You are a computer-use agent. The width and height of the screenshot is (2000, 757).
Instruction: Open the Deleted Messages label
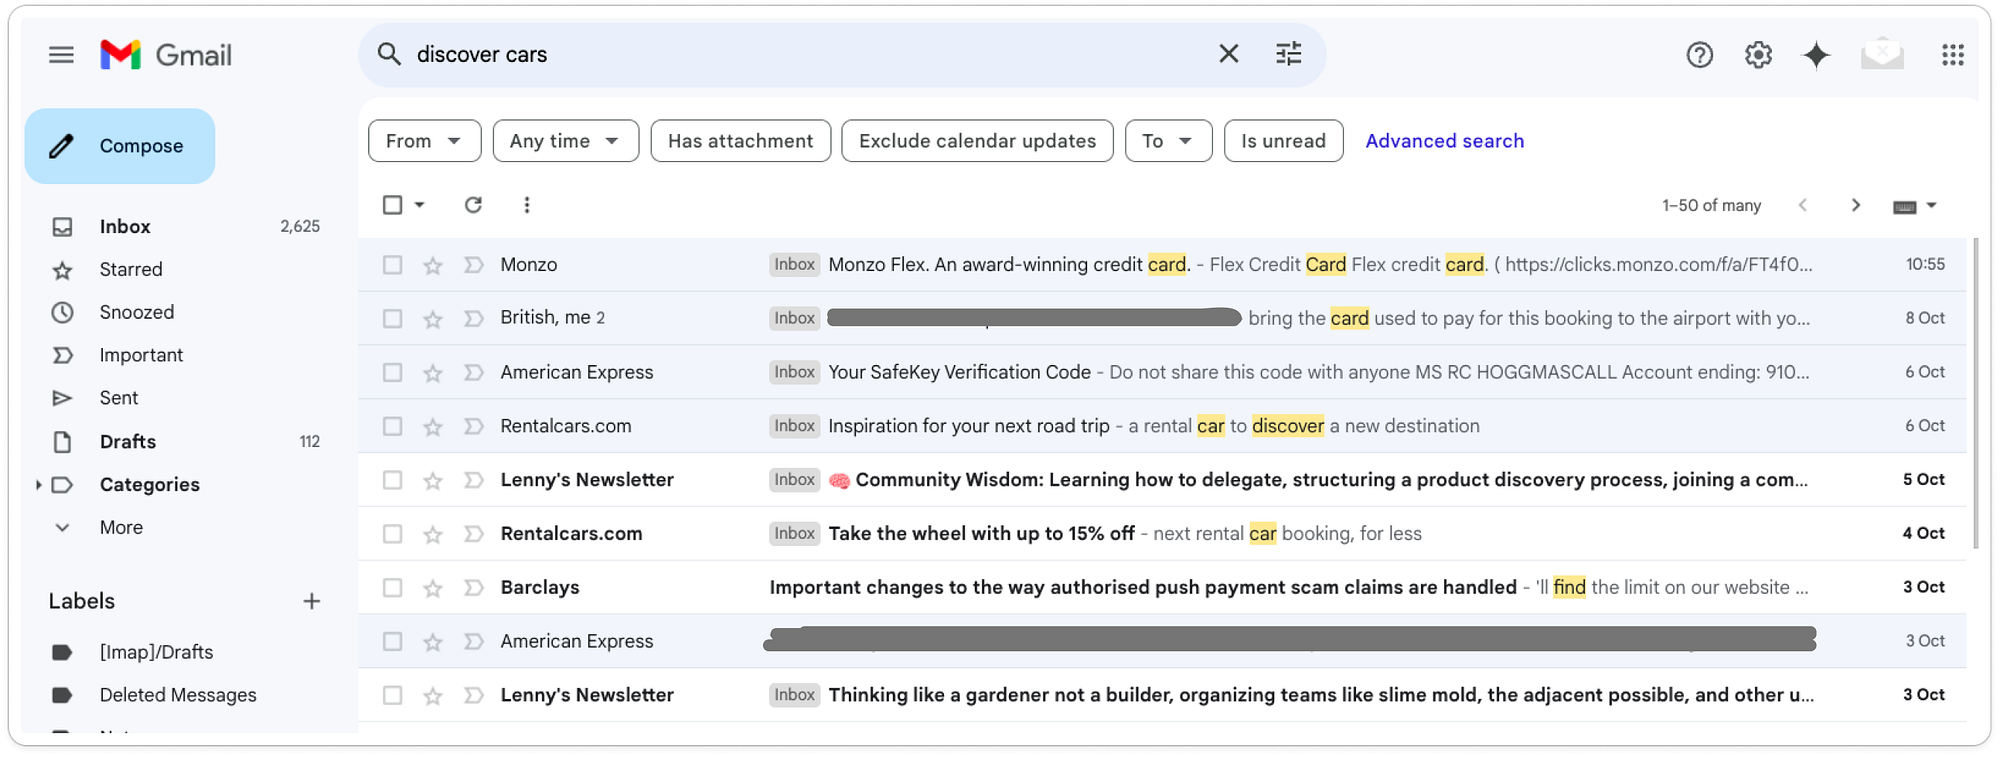pos(178,695)
